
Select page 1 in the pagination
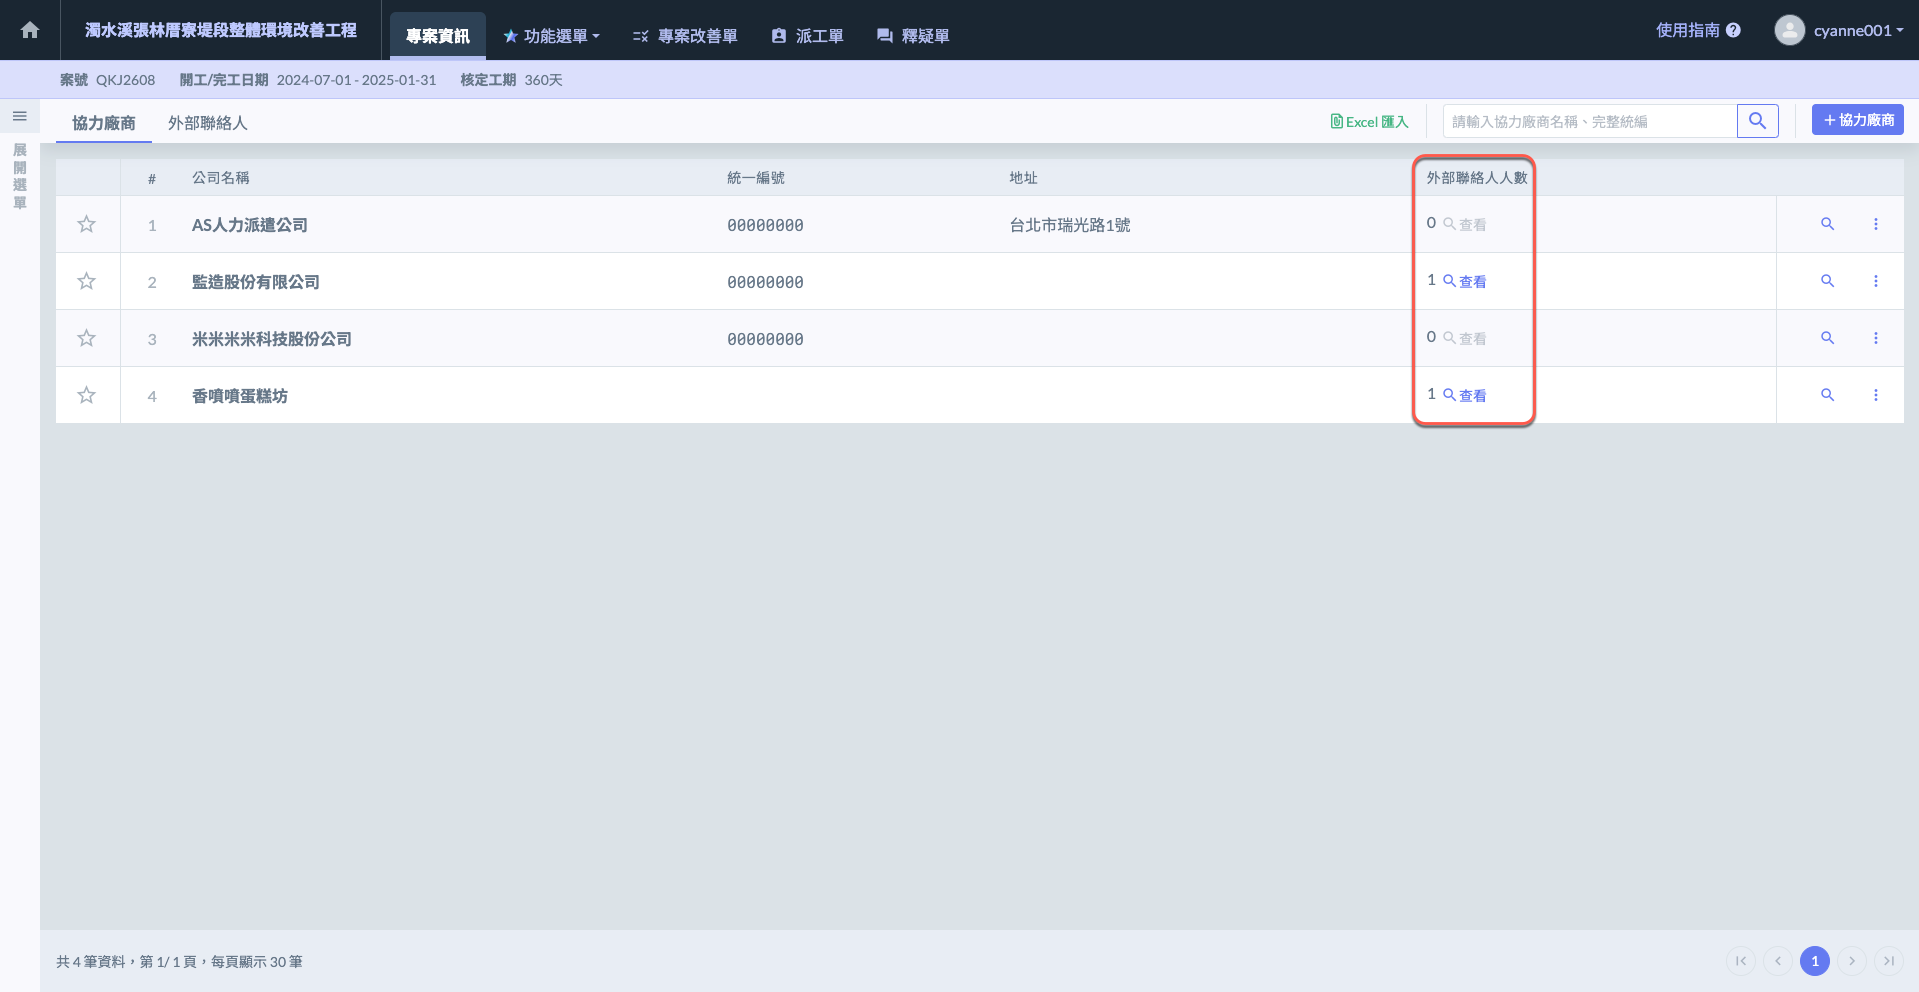pos(1814,961)
